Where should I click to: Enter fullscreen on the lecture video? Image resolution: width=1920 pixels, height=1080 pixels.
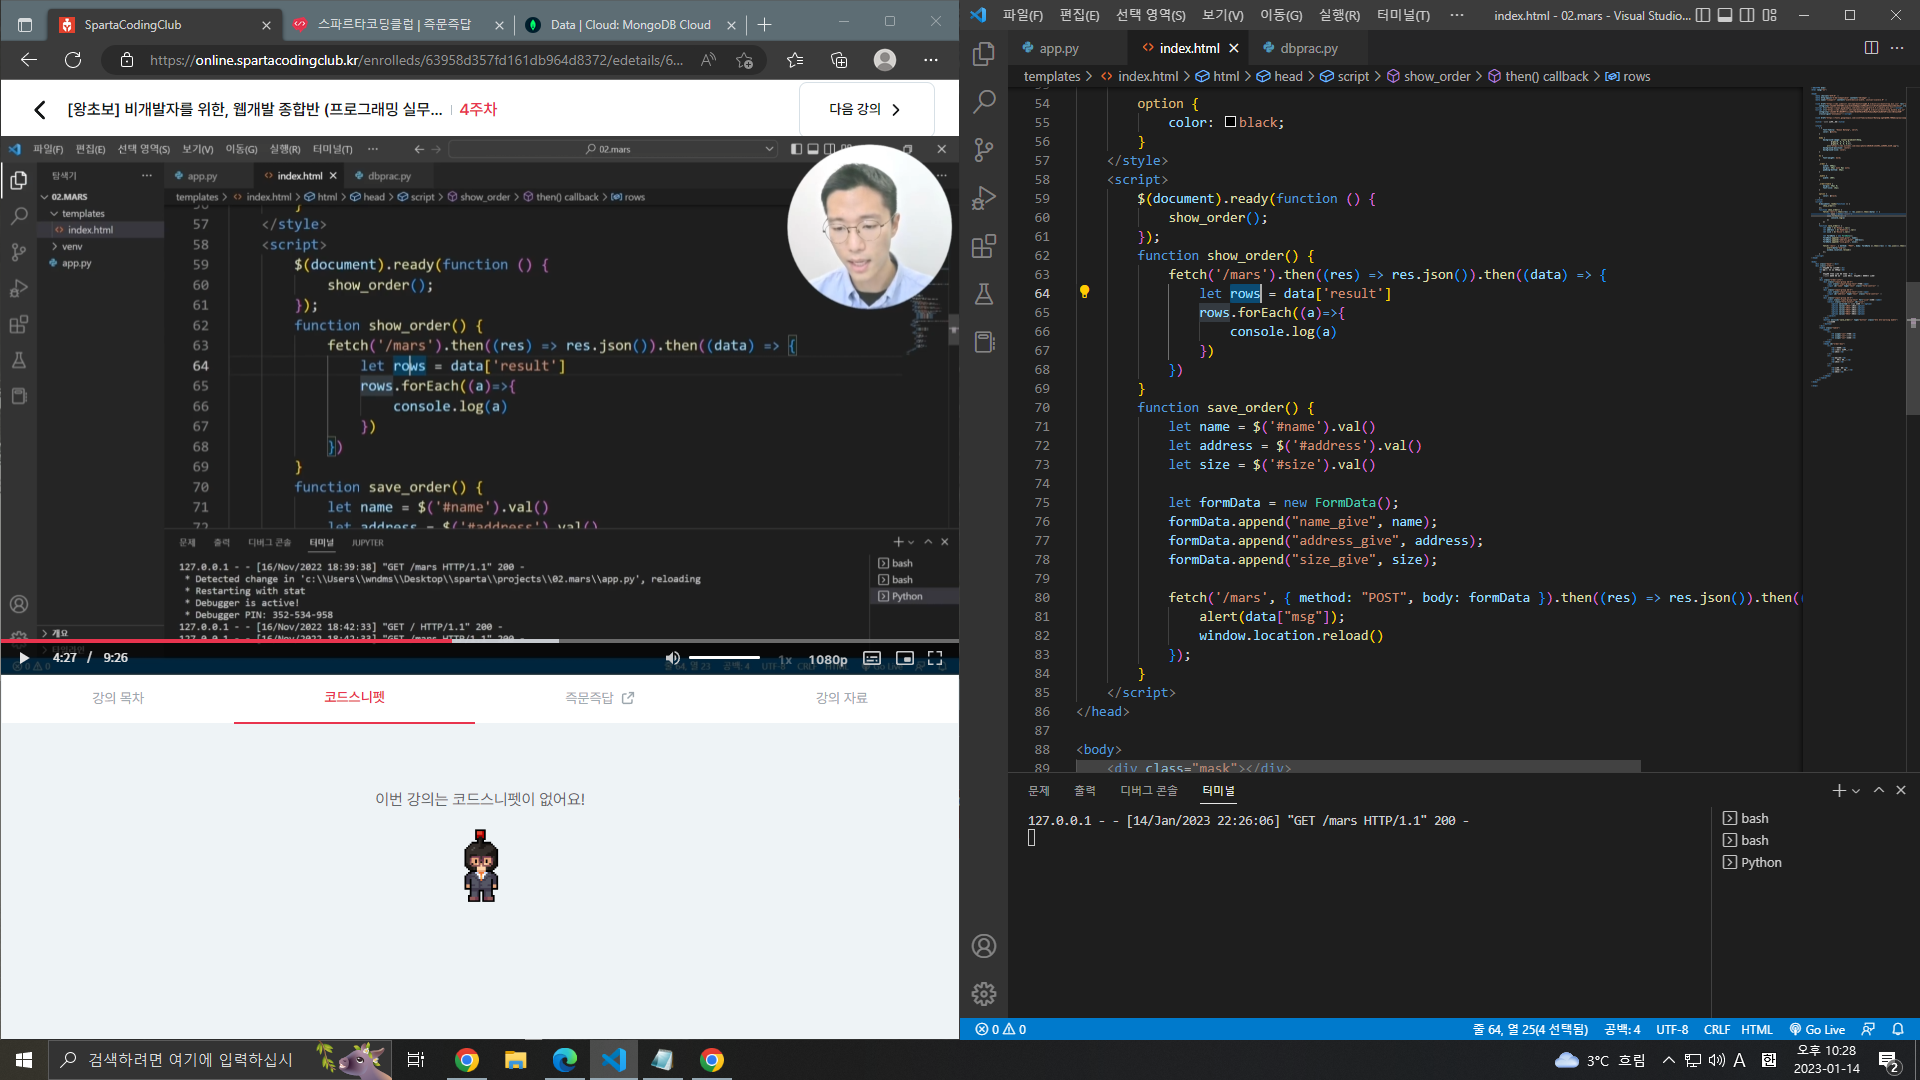click(935, 658)
